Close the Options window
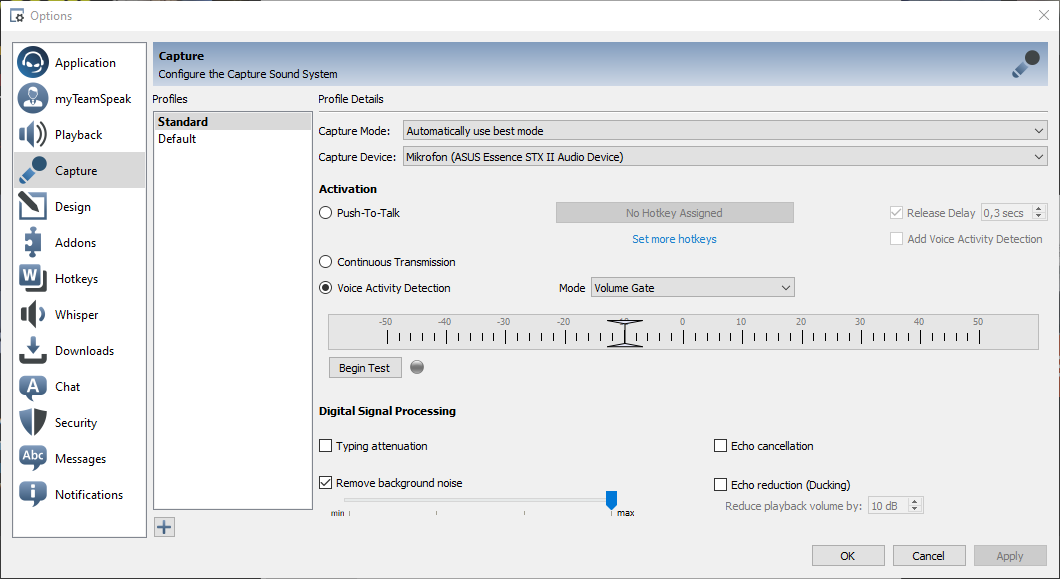This screenshot has height=579, width=1060. point(1044,15)
